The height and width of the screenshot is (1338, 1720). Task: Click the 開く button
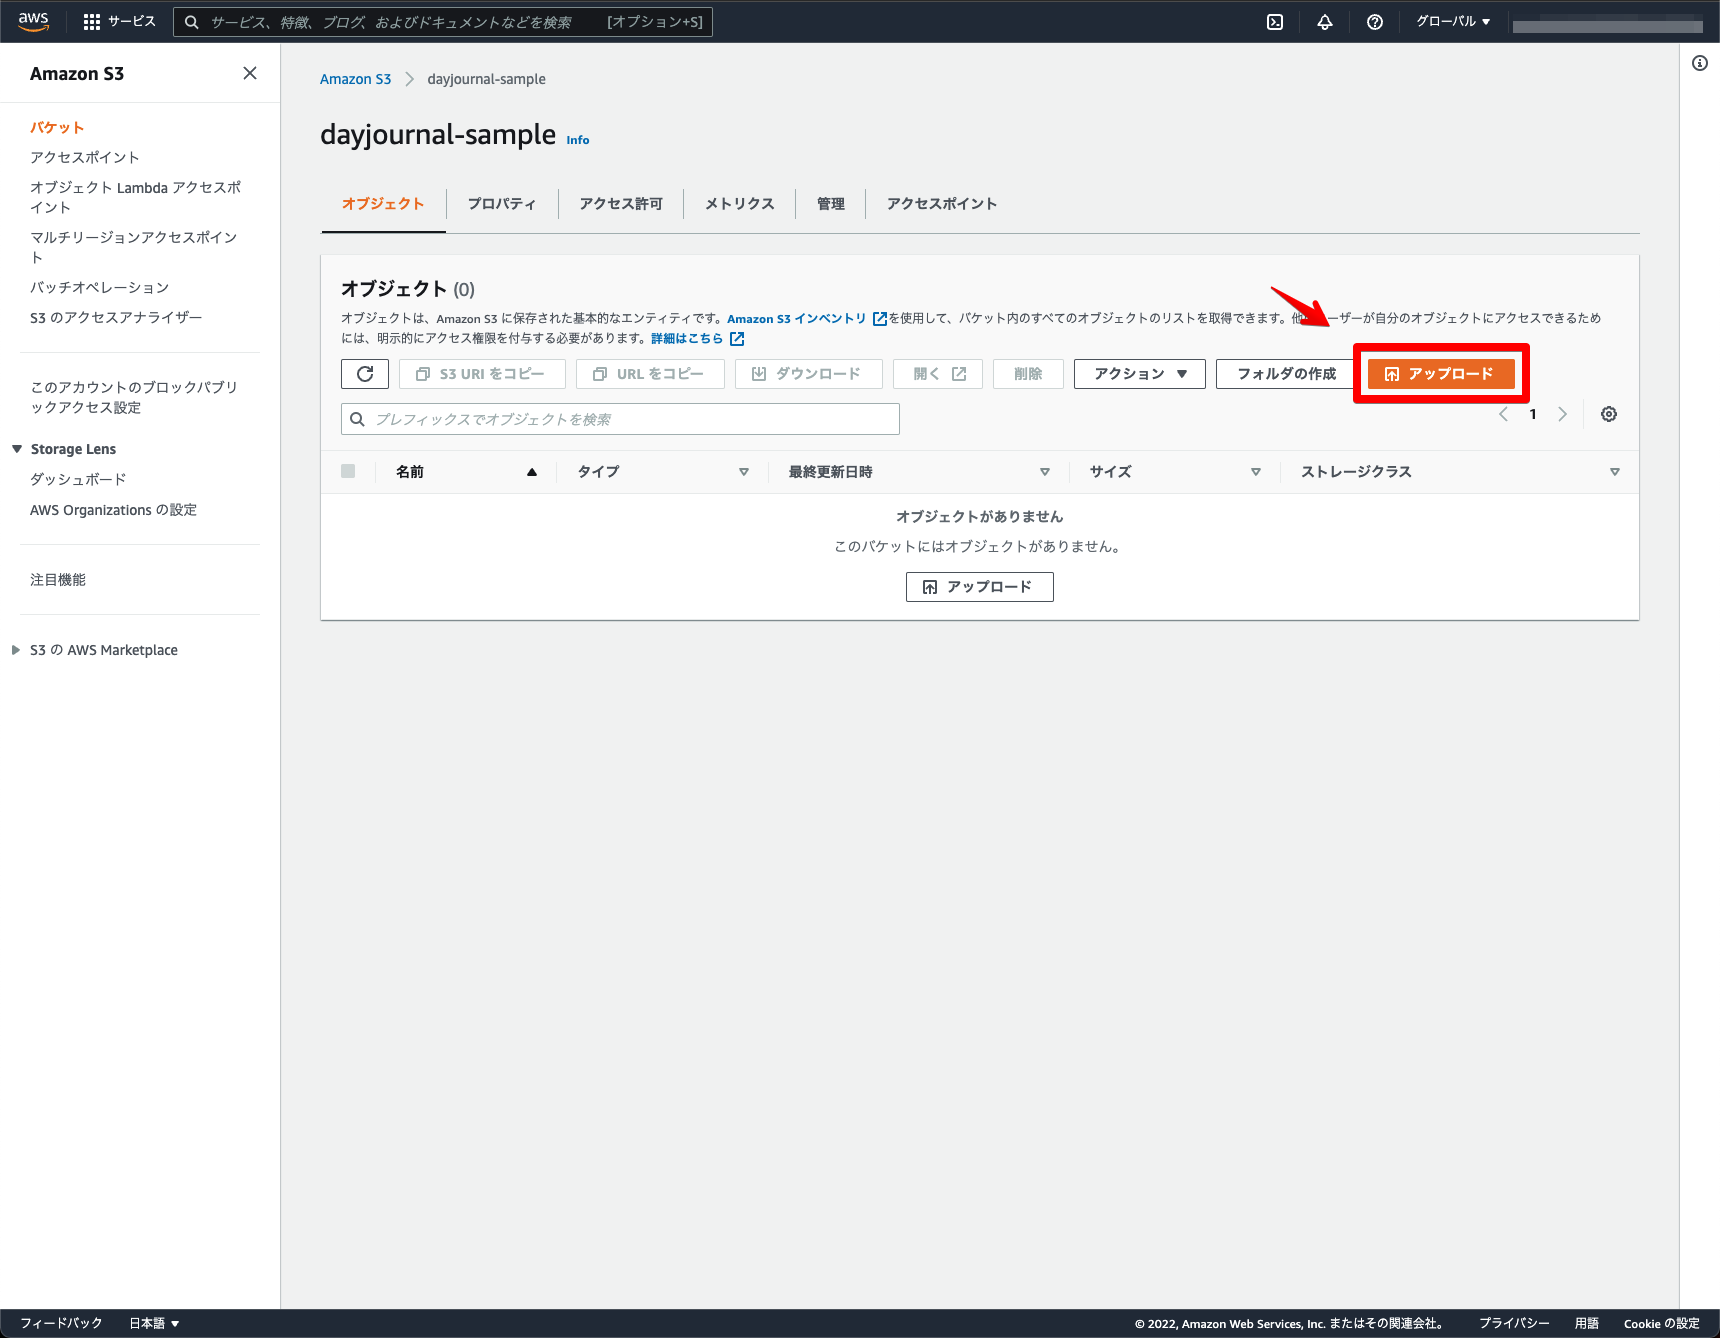tap(938, 374)
